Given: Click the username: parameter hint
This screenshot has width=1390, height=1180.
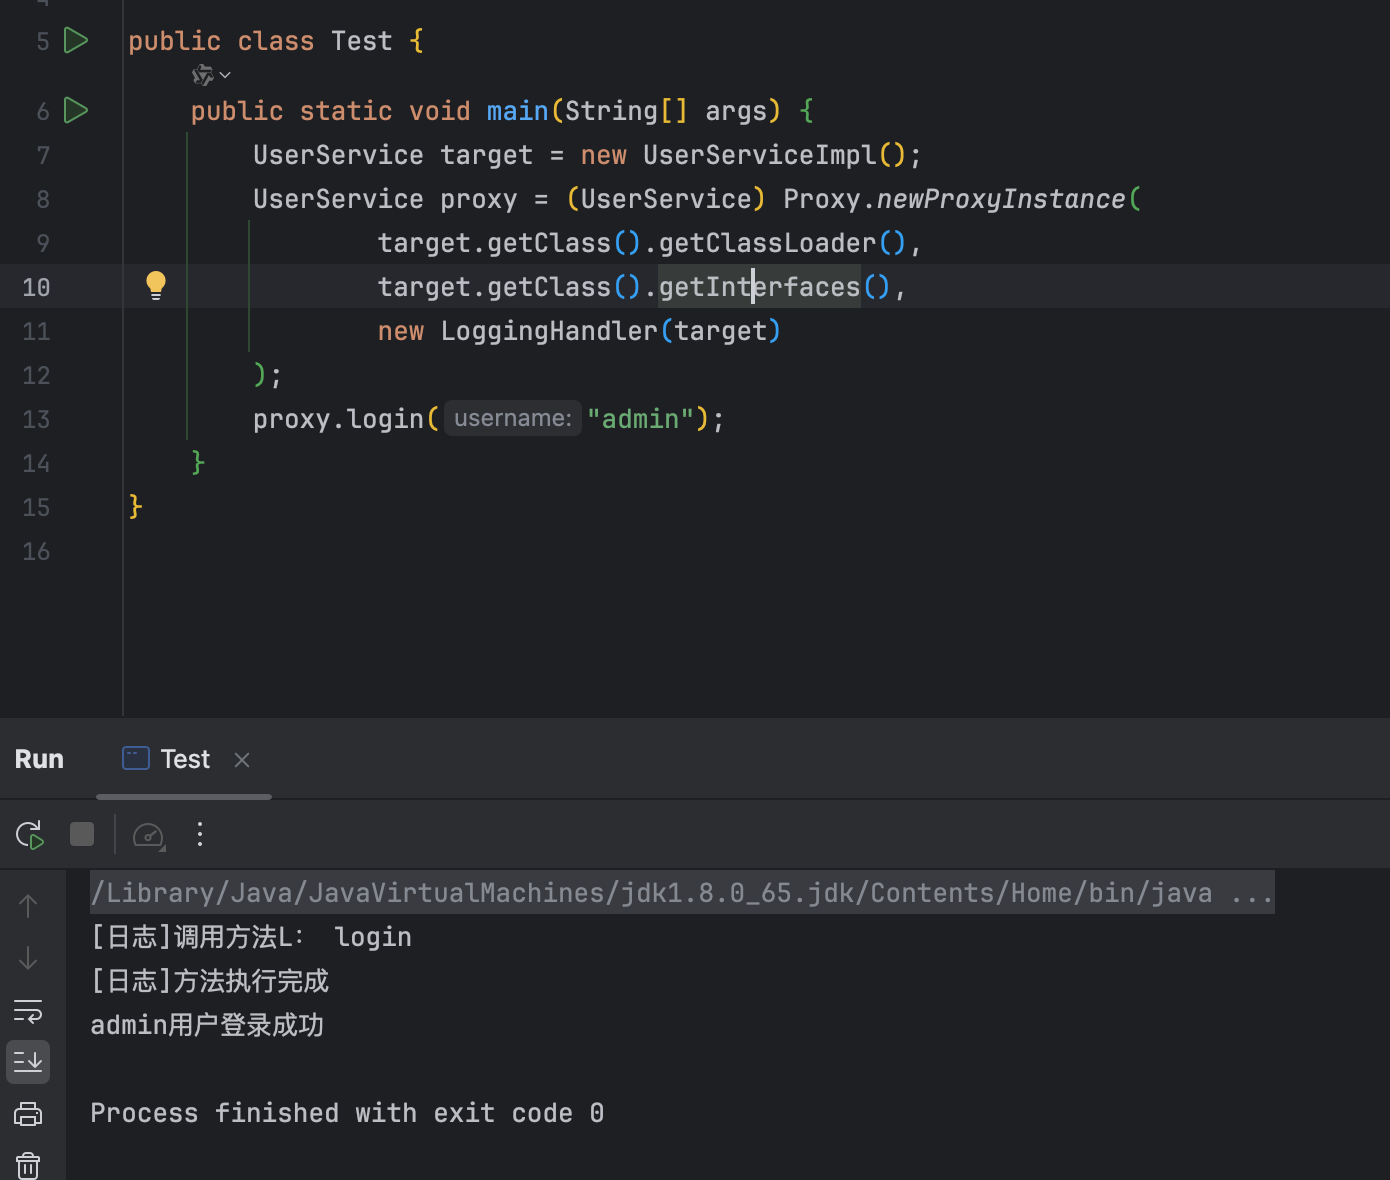Looking at the screenshot, I should [x=512, y=418].
